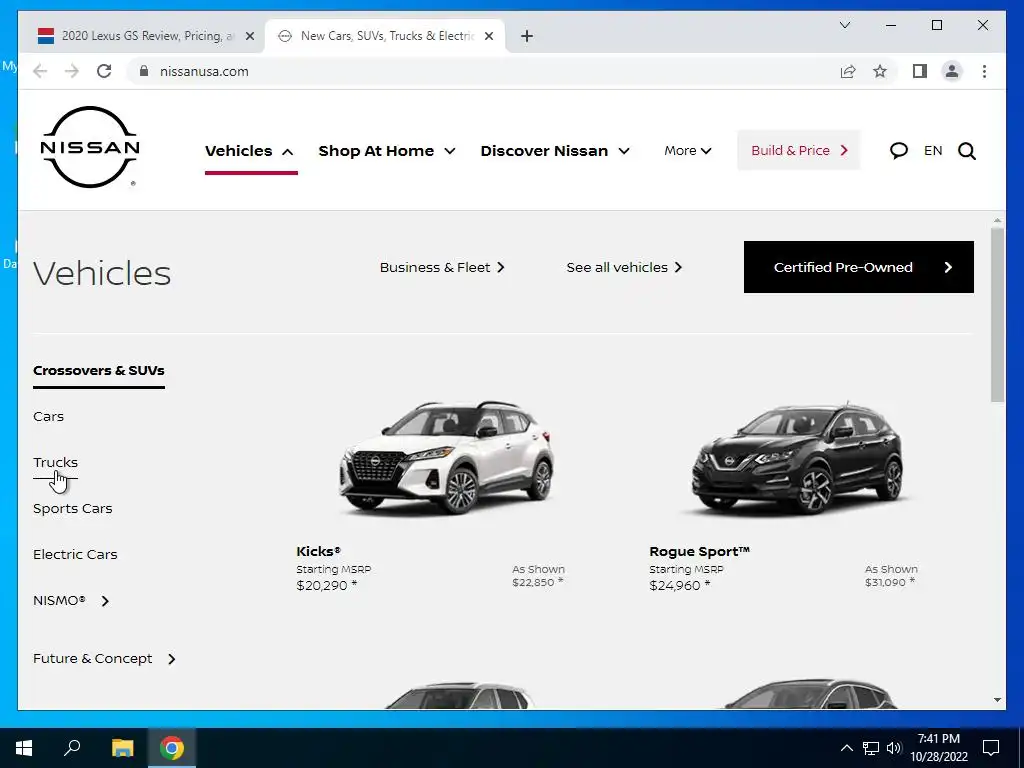This screenshot has height=768, width=1024.
Task: Open the tab search chevron
Action: [844, 25]
